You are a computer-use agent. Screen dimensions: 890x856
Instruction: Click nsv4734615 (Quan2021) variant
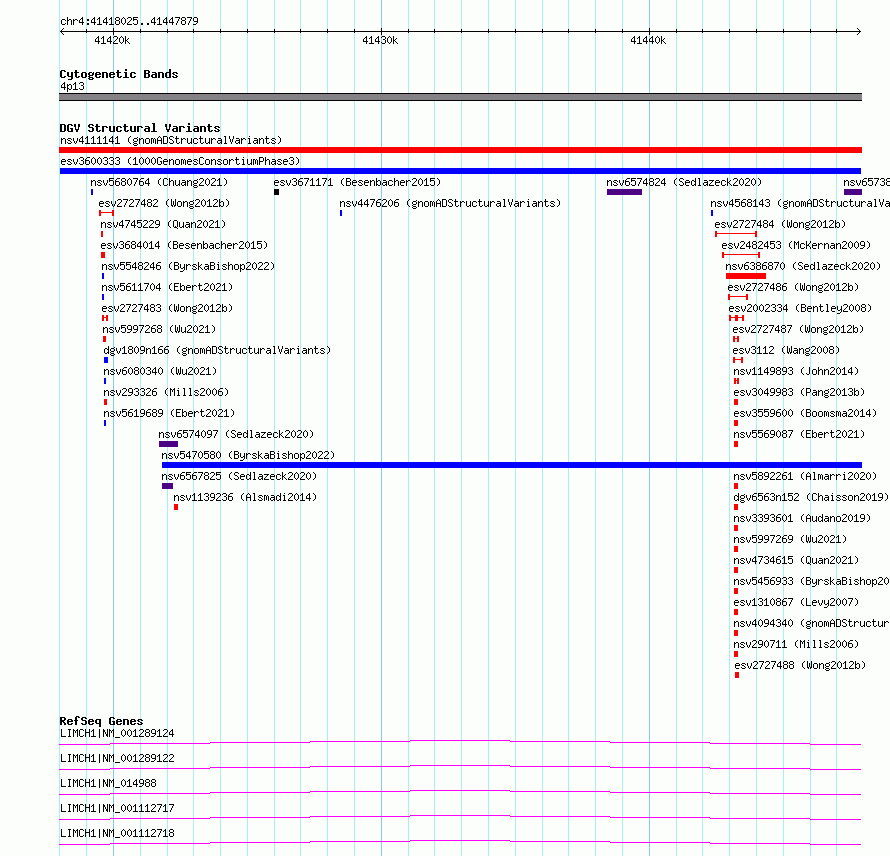click(x=796, y=560)
